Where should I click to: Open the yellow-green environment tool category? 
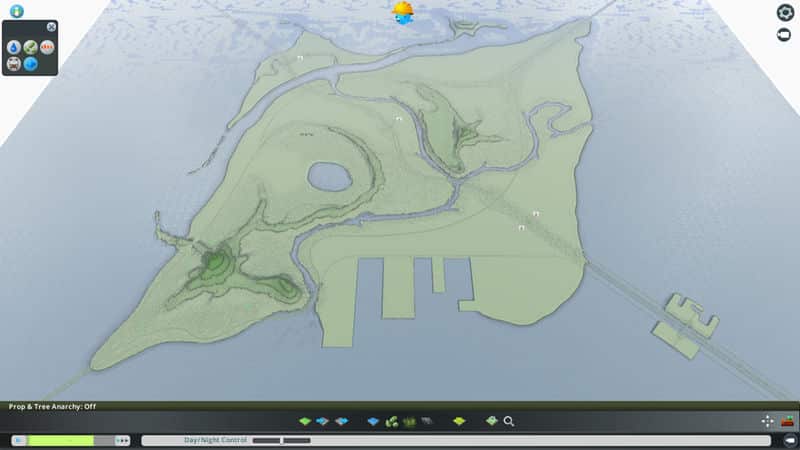click(459, 422)
